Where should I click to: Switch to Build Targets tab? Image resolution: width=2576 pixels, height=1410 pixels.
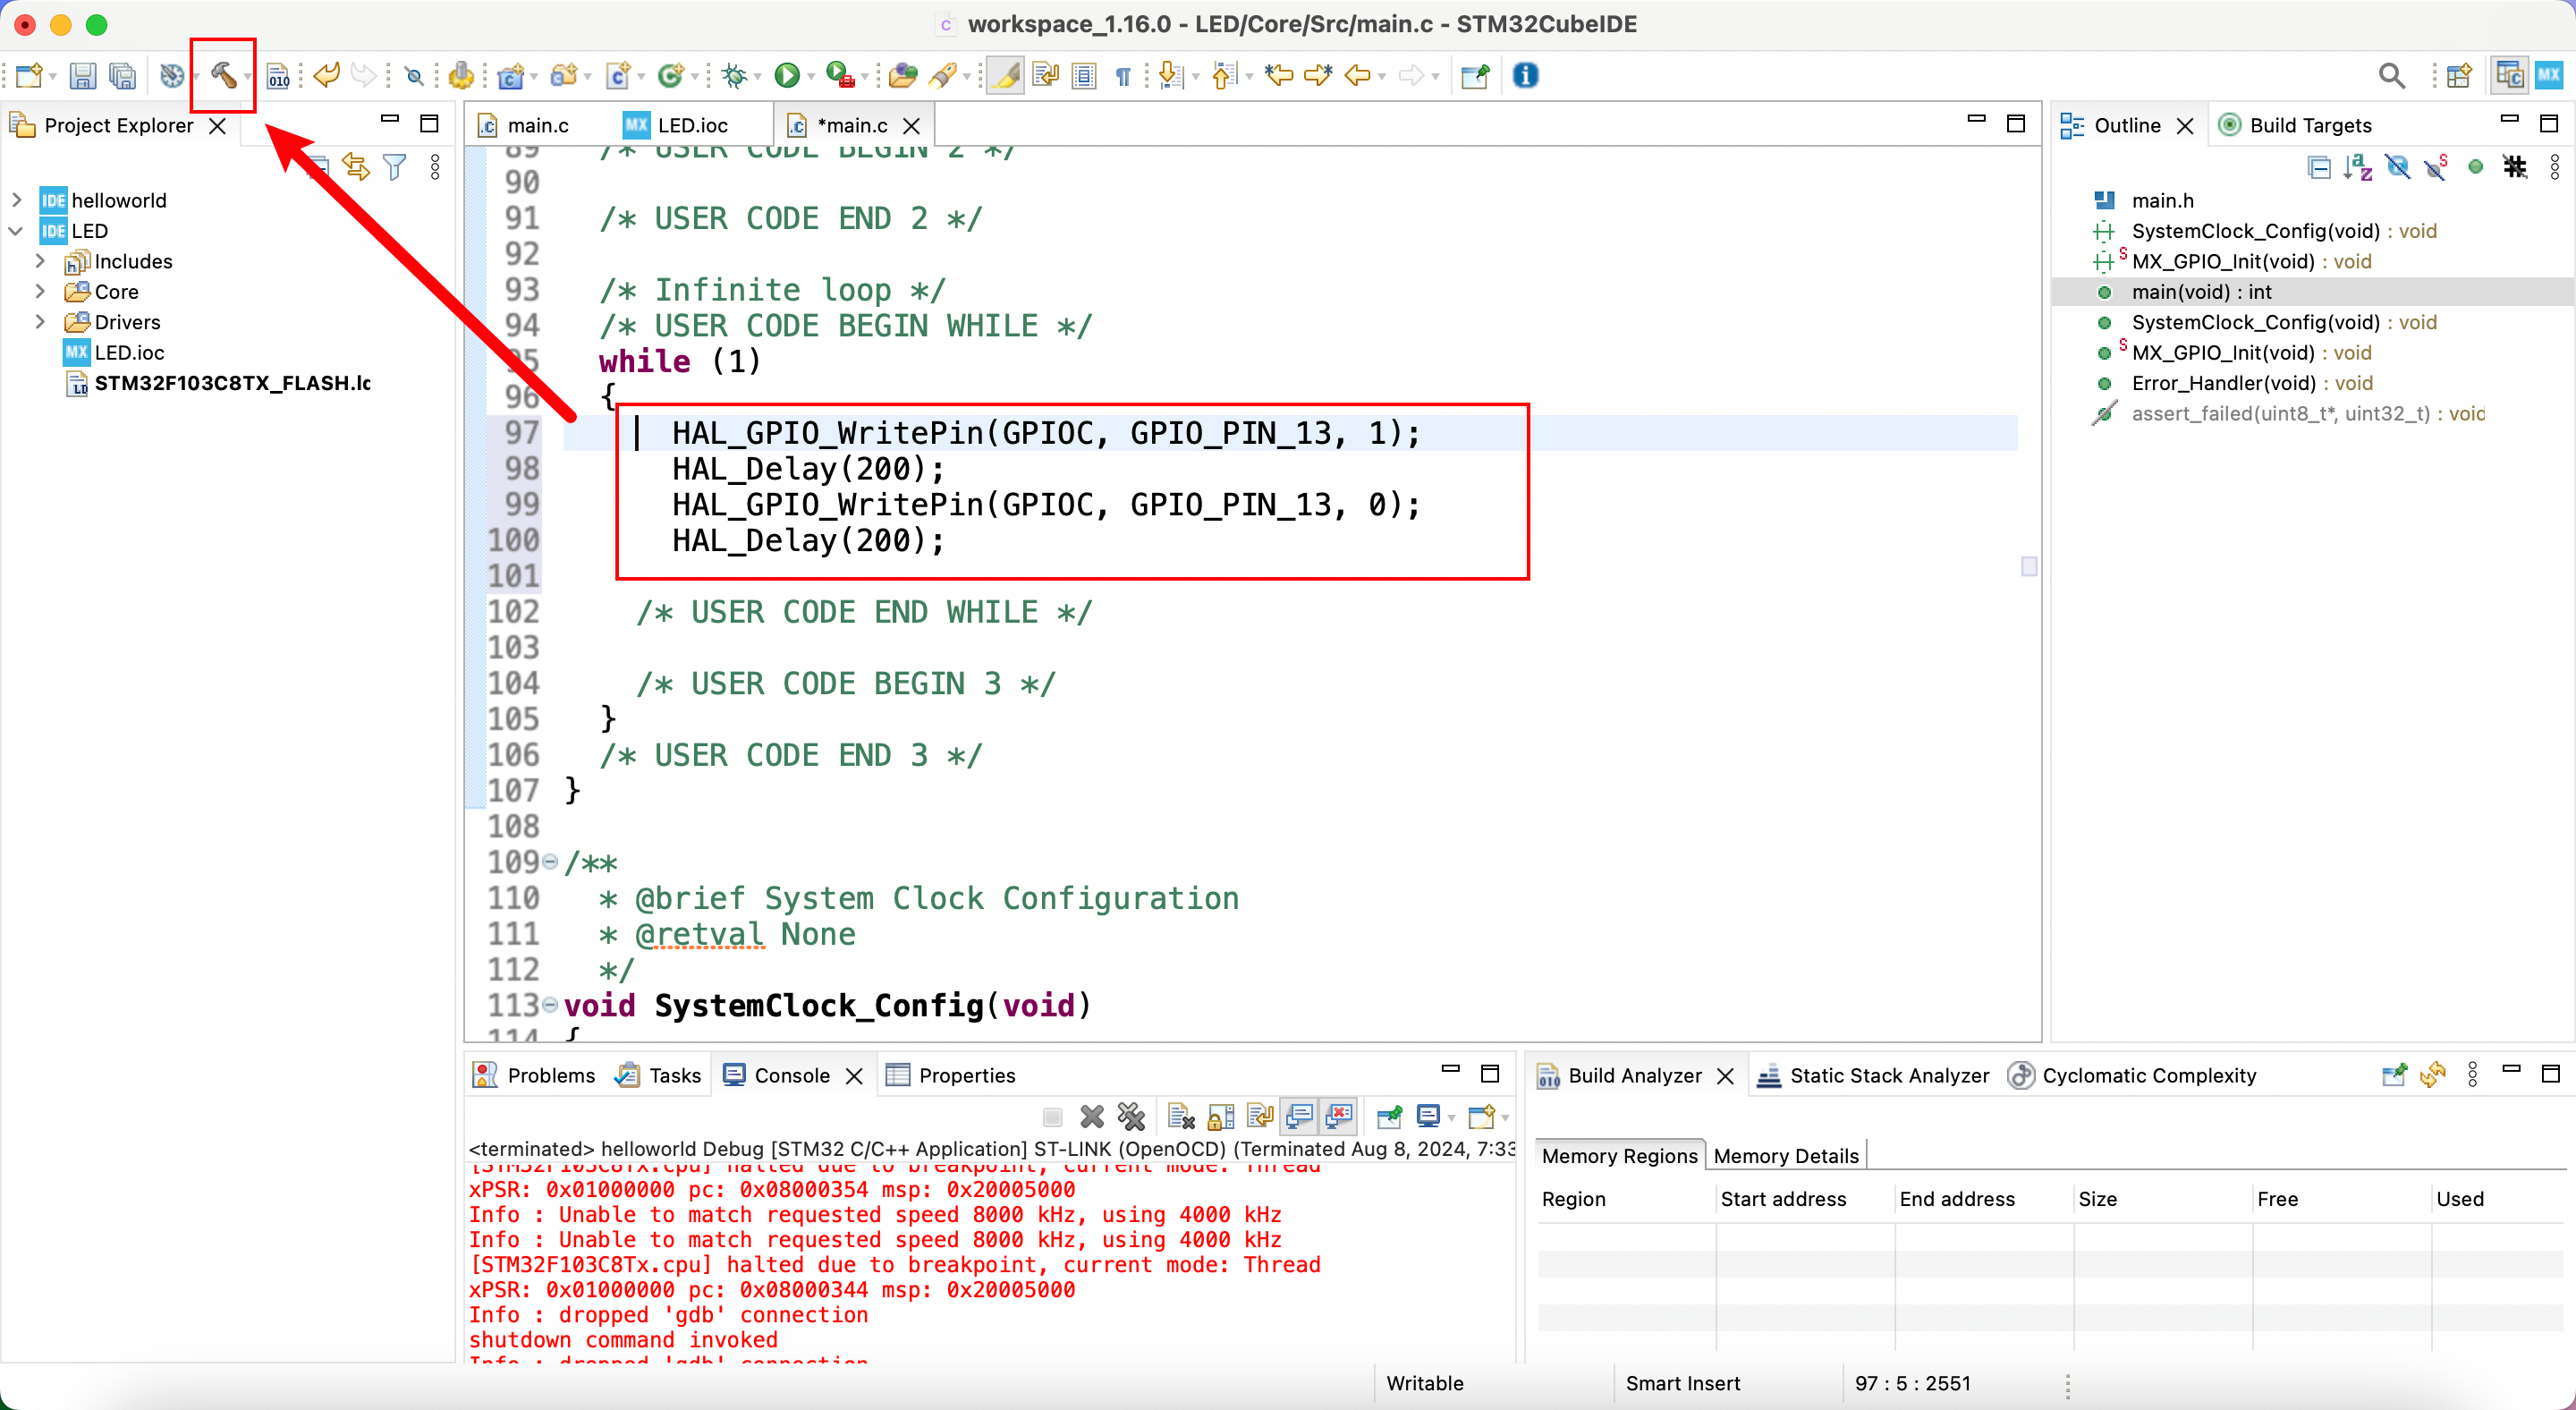click(x=2295, y=125)
